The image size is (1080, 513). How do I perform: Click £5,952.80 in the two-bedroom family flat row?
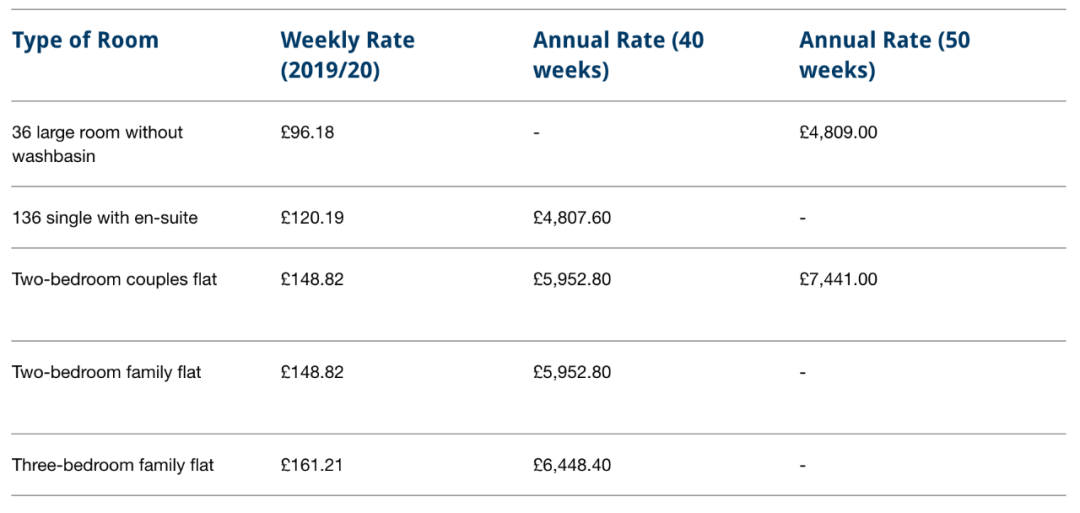572,373
